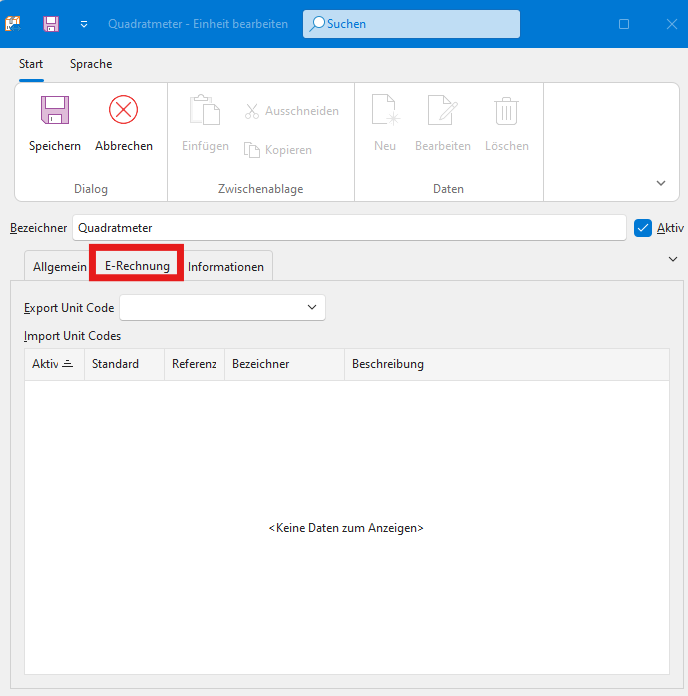
Task: Click the Bearbeiten pencil icon
Action: (442, 110)
